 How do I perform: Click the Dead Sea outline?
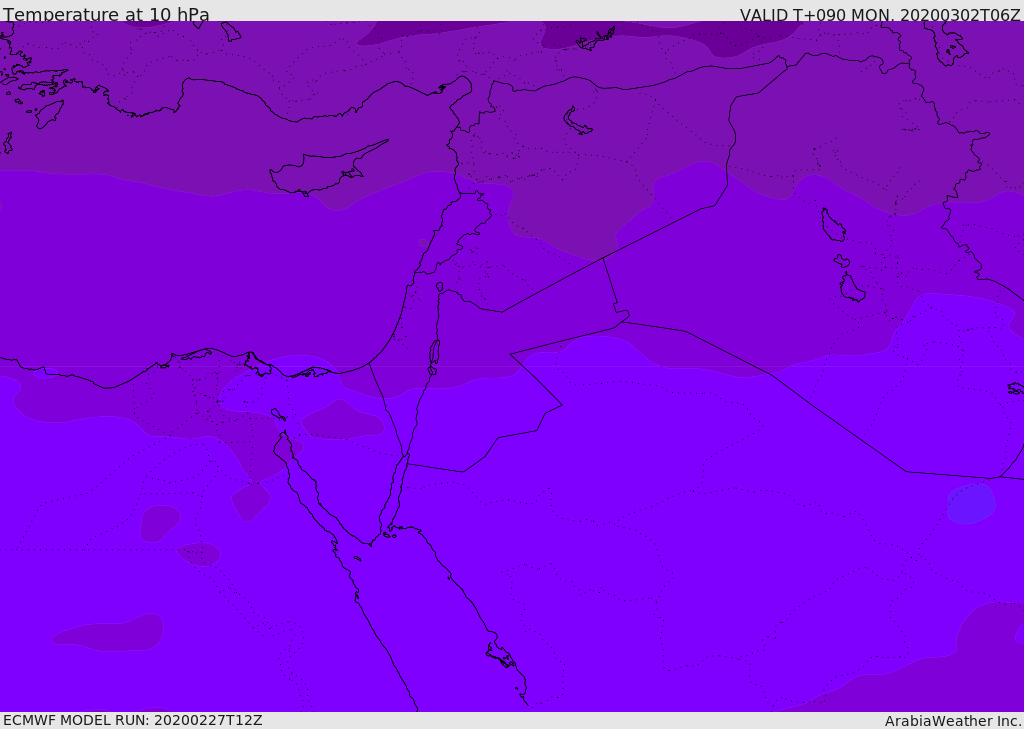pyautogui.click(x=434, y=353)
